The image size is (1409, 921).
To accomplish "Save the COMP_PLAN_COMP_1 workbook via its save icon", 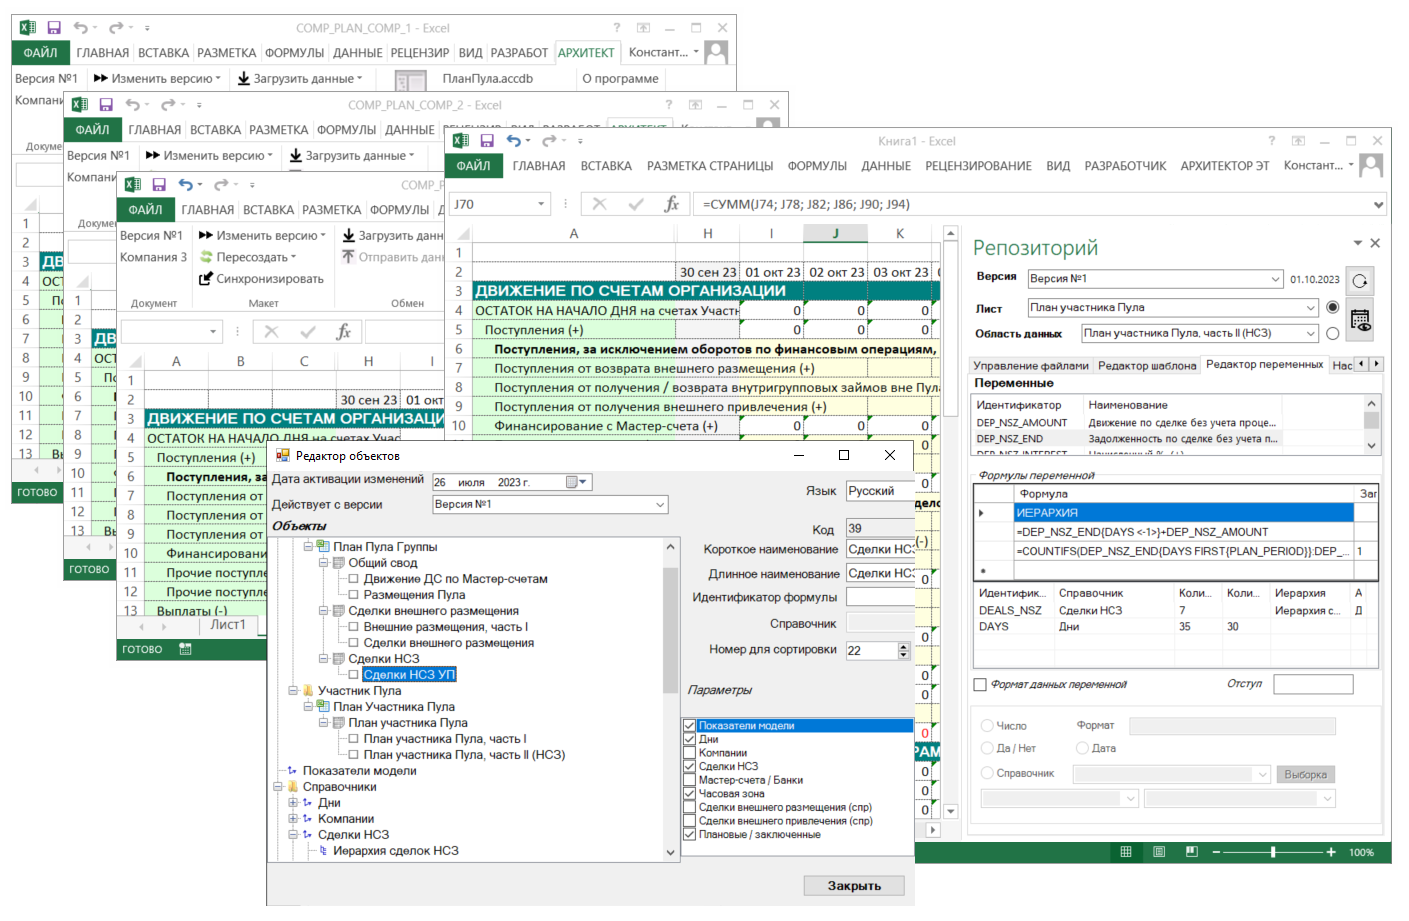I will click(x=54, y=28).
